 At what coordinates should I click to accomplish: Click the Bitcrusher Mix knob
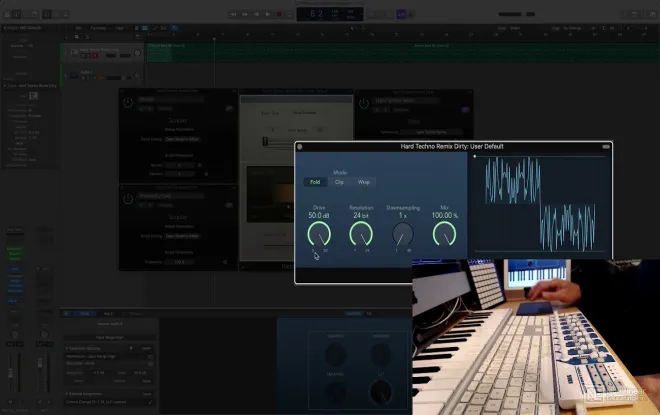pyautogui.click(x=444, y=234)
